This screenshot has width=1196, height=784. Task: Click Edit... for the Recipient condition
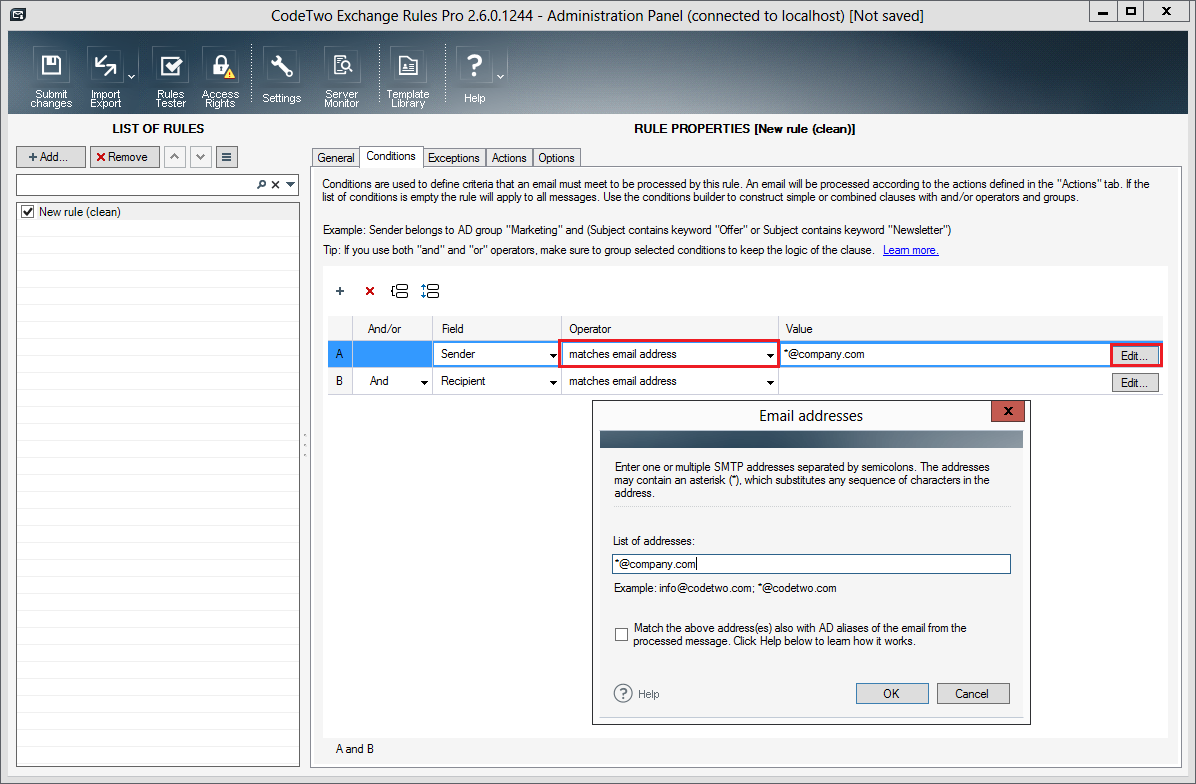1135,383
